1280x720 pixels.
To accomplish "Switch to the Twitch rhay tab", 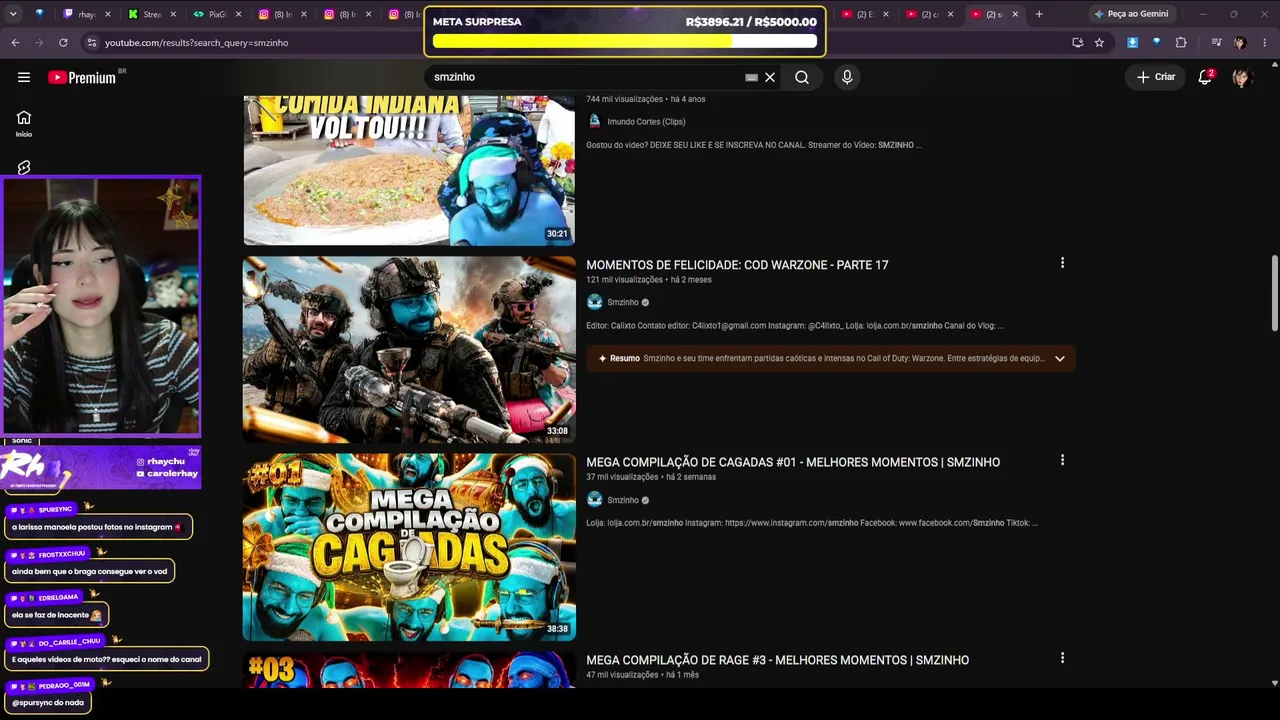I will click(x=86, y=14).
